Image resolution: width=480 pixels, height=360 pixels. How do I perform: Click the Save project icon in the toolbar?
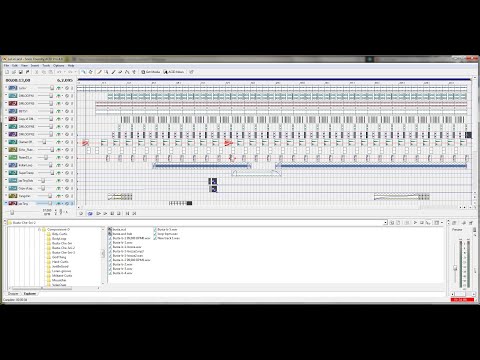click(x=21, y=72)
